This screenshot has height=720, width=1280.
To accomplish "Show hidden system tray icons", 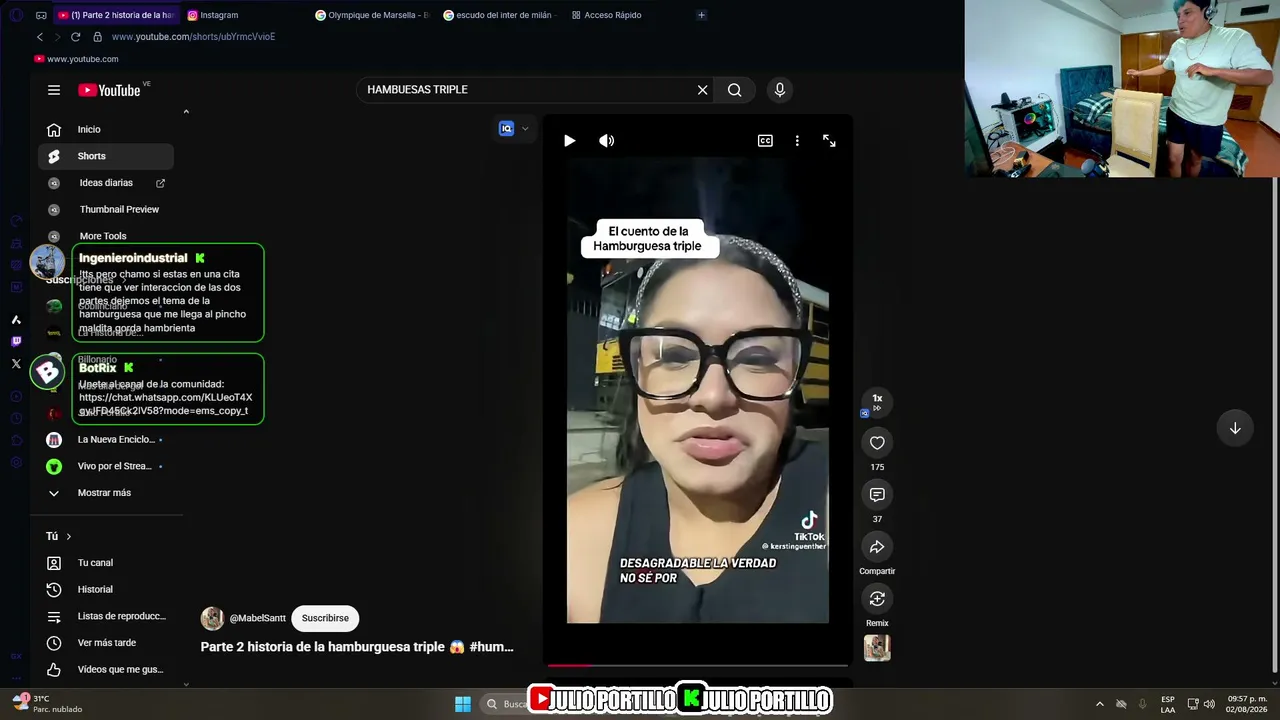I will (1100, 704).
